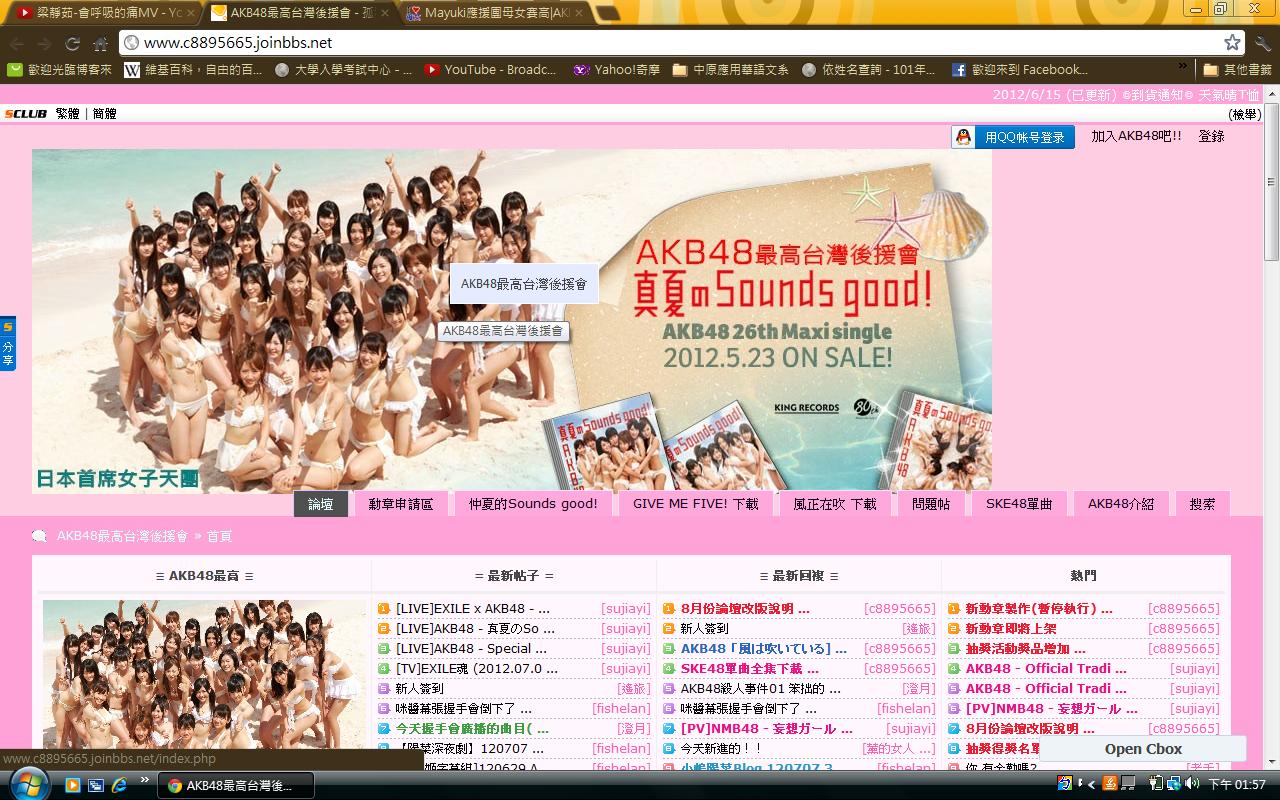1280x800 pixels.
Task: Open the 問題帖 navigation tab
Action: click(x=931, y=504)
